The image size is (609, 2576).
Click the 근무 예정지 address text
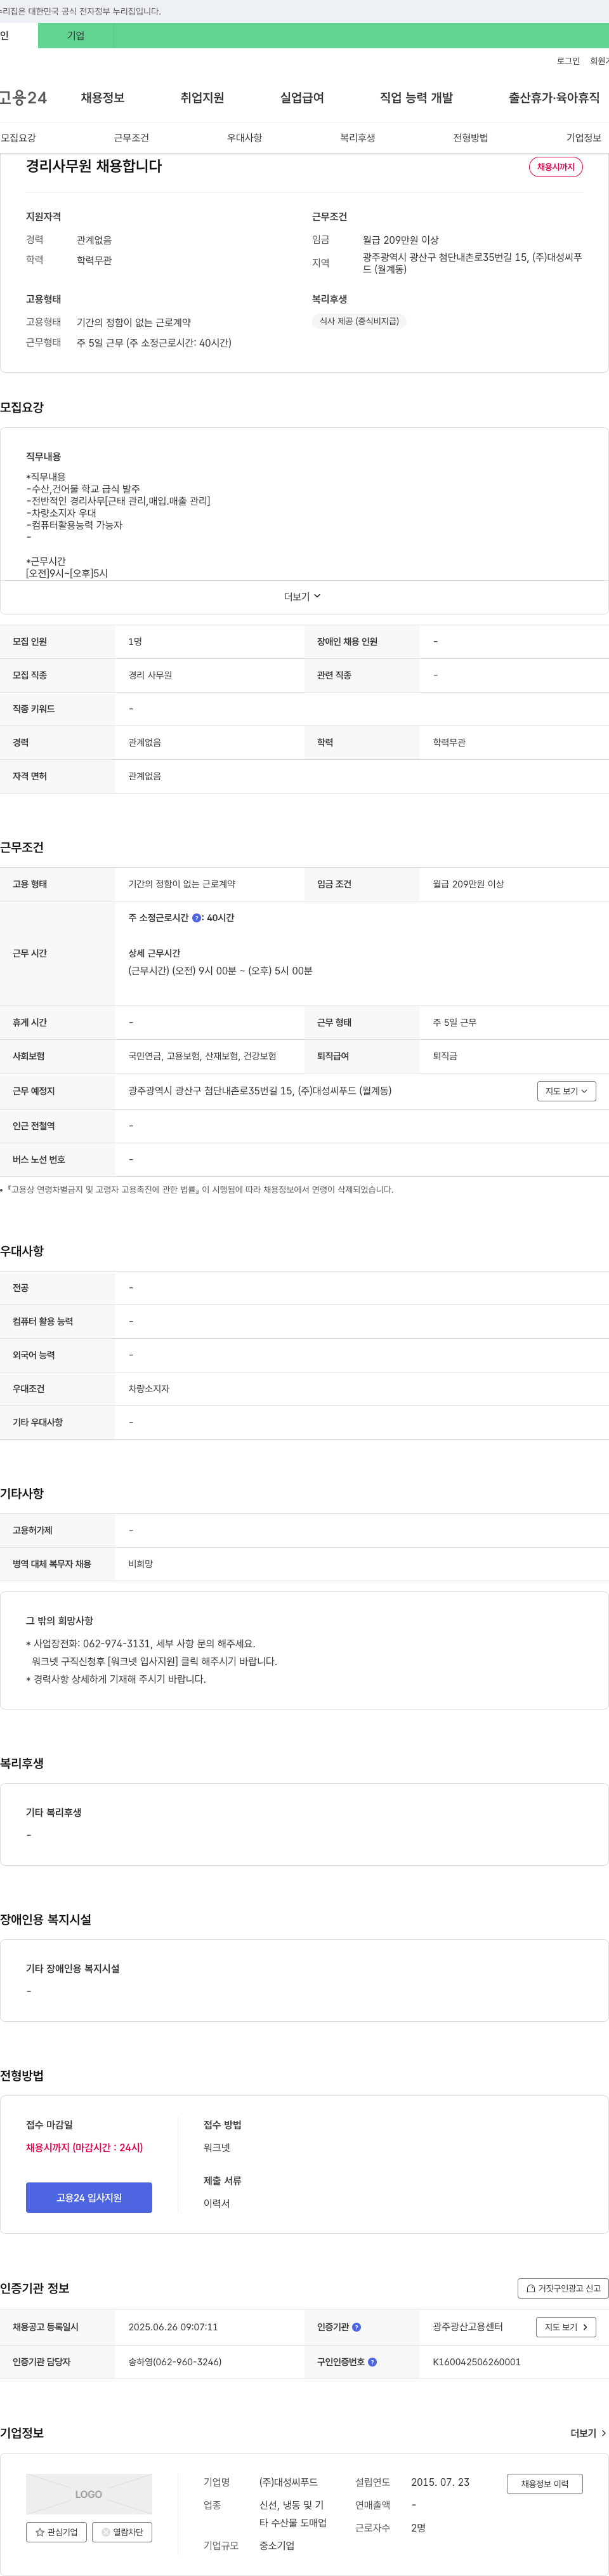tap(260, 1091)
